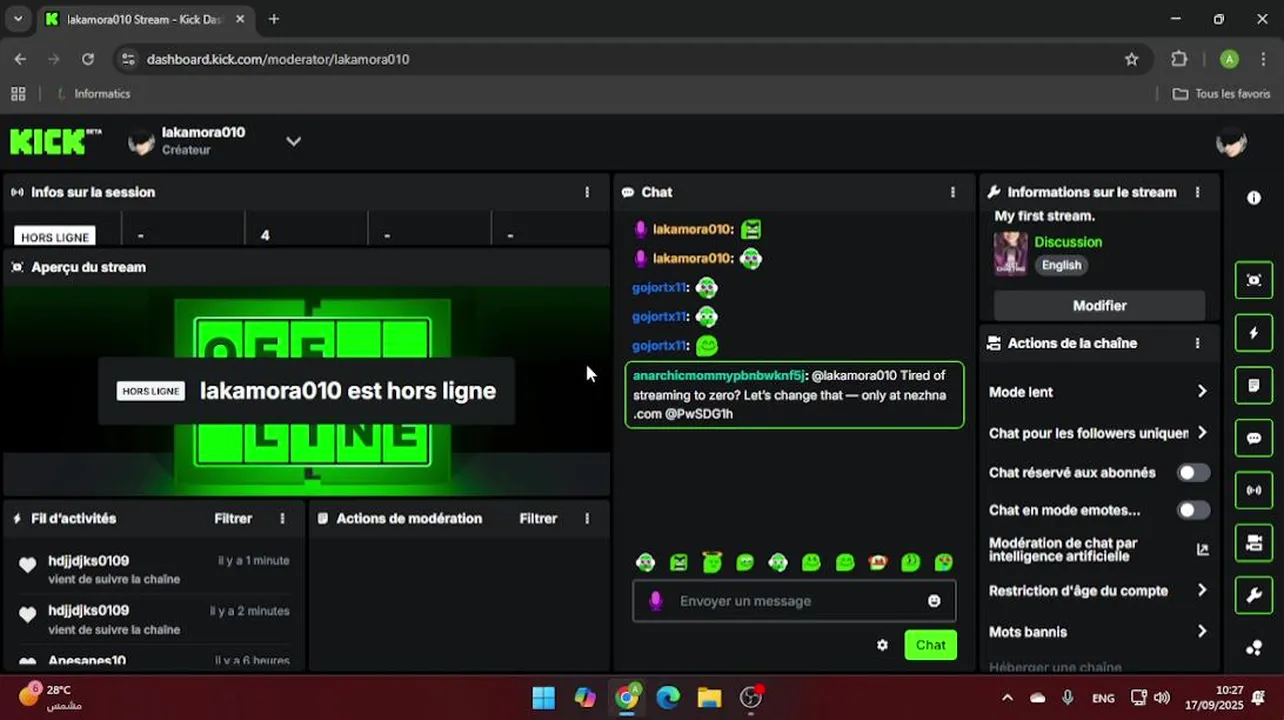Toggle the channel actions camera icon in sidebar

point(1254,543)
